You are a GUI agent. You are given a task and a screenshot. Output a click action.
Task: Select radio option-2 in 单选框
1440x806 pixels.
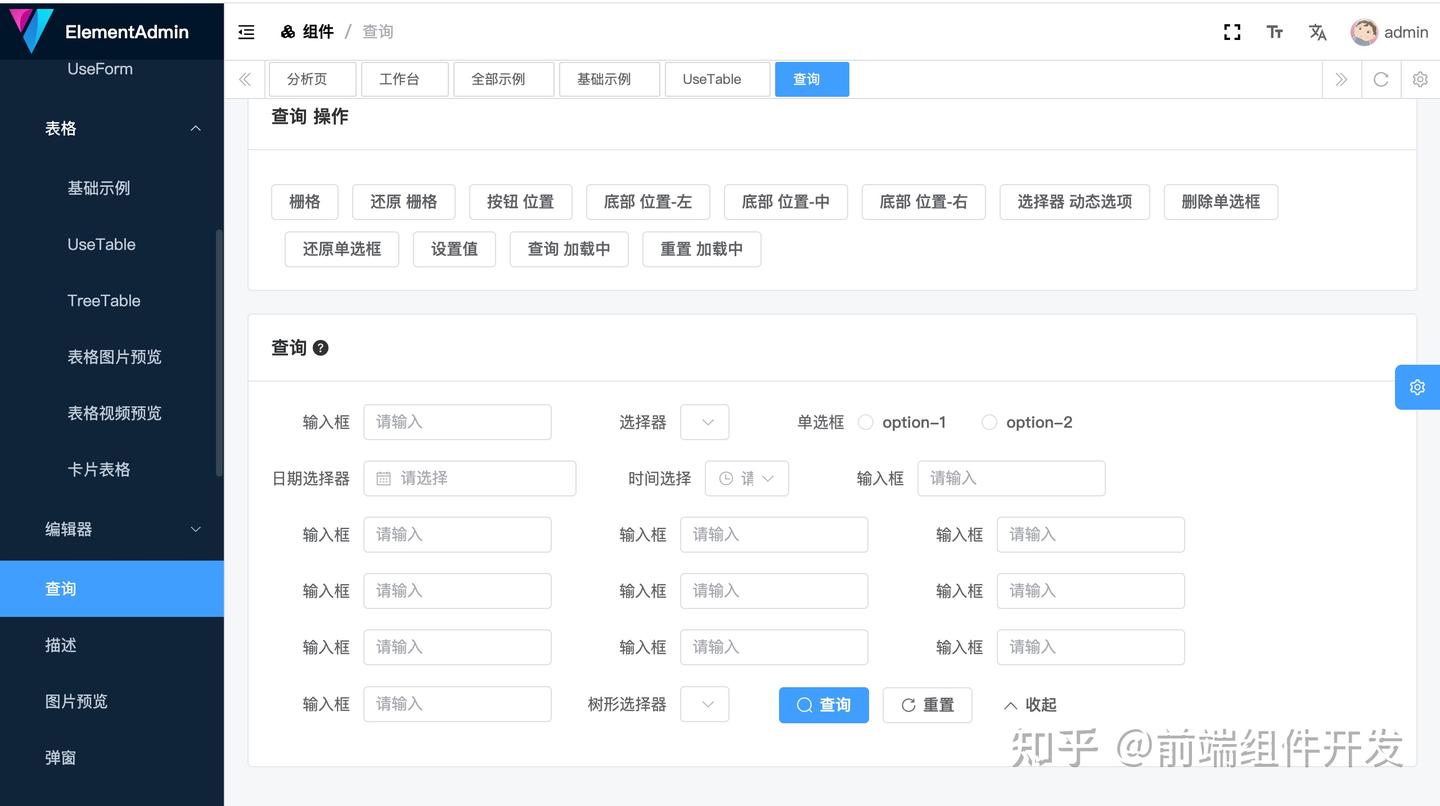tap(989, 422)
